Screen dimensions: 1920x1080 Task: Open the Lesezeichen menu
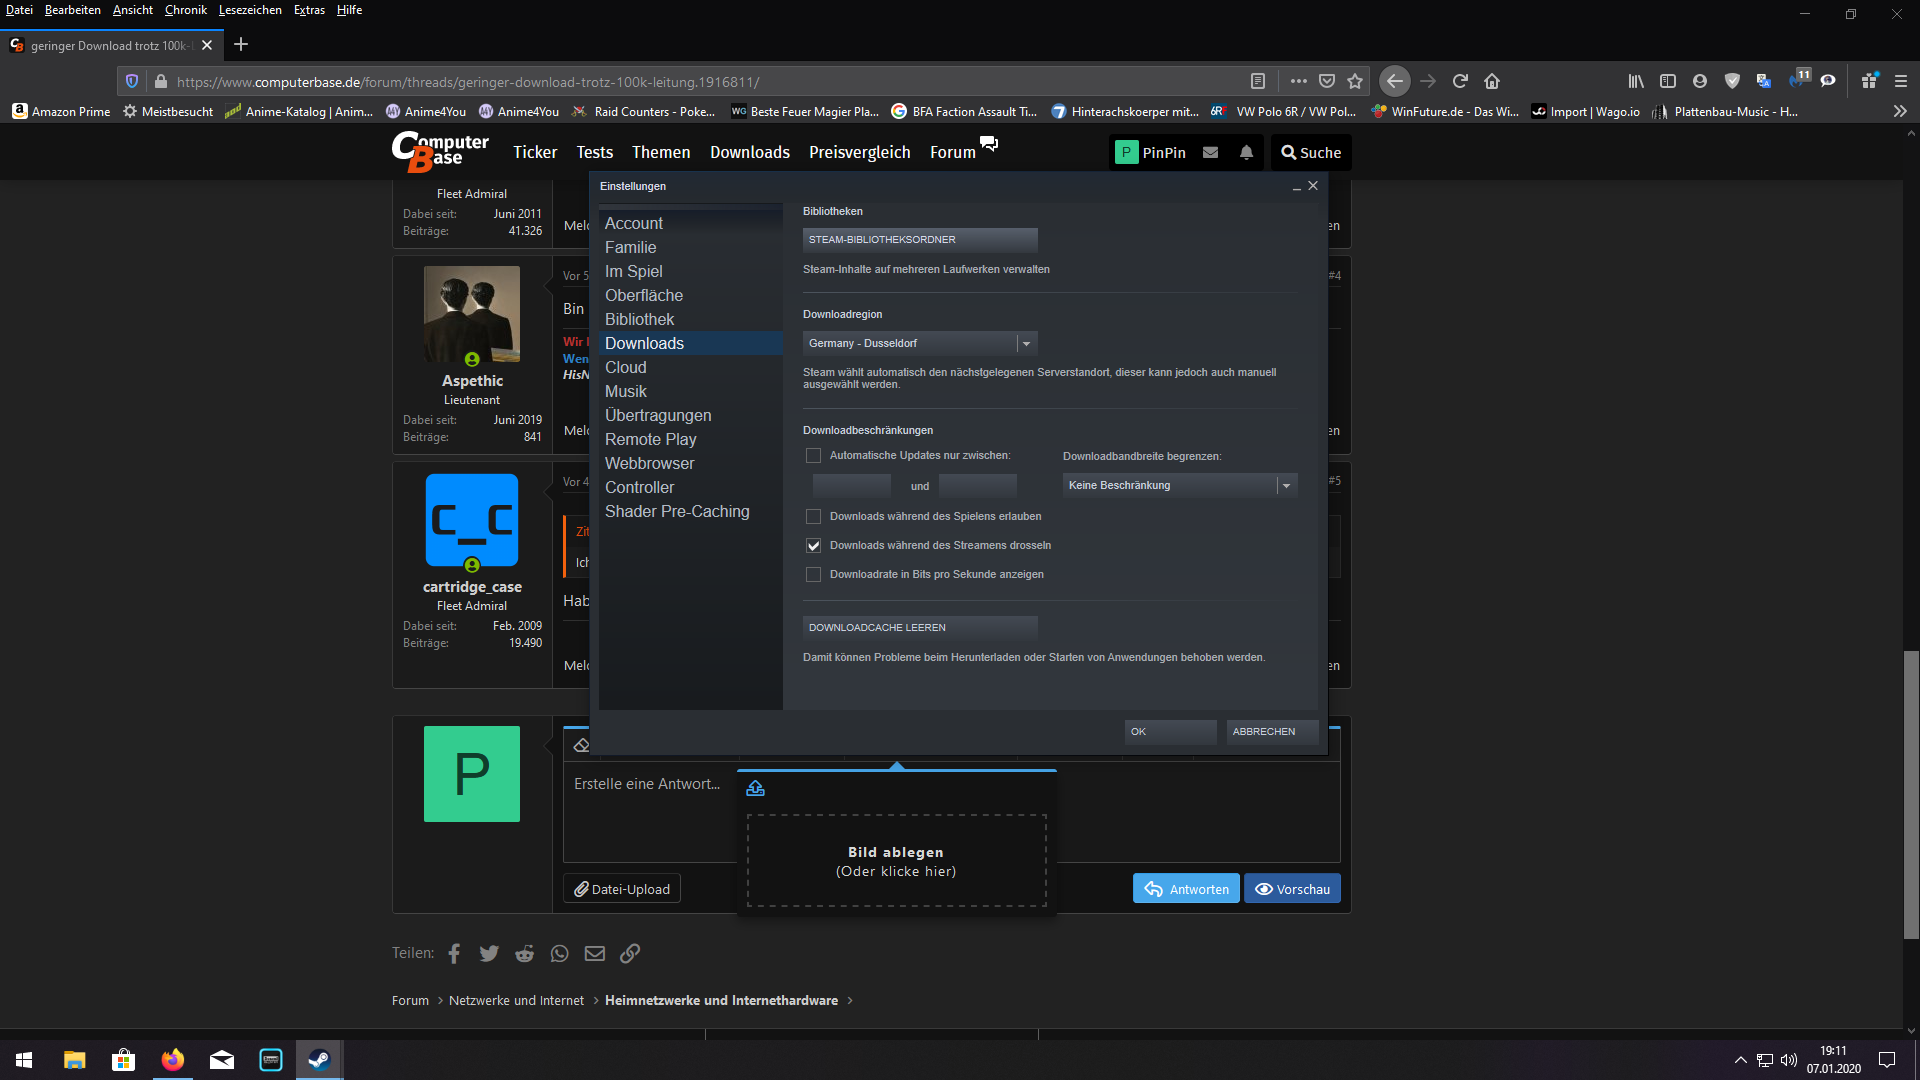coord(250,10)
